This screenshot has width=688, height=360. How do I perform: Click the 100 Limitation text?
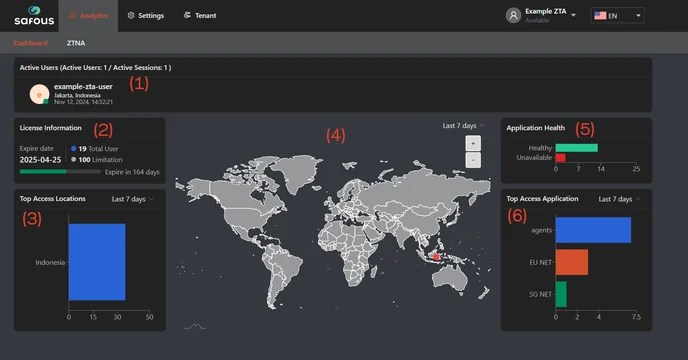100,160
